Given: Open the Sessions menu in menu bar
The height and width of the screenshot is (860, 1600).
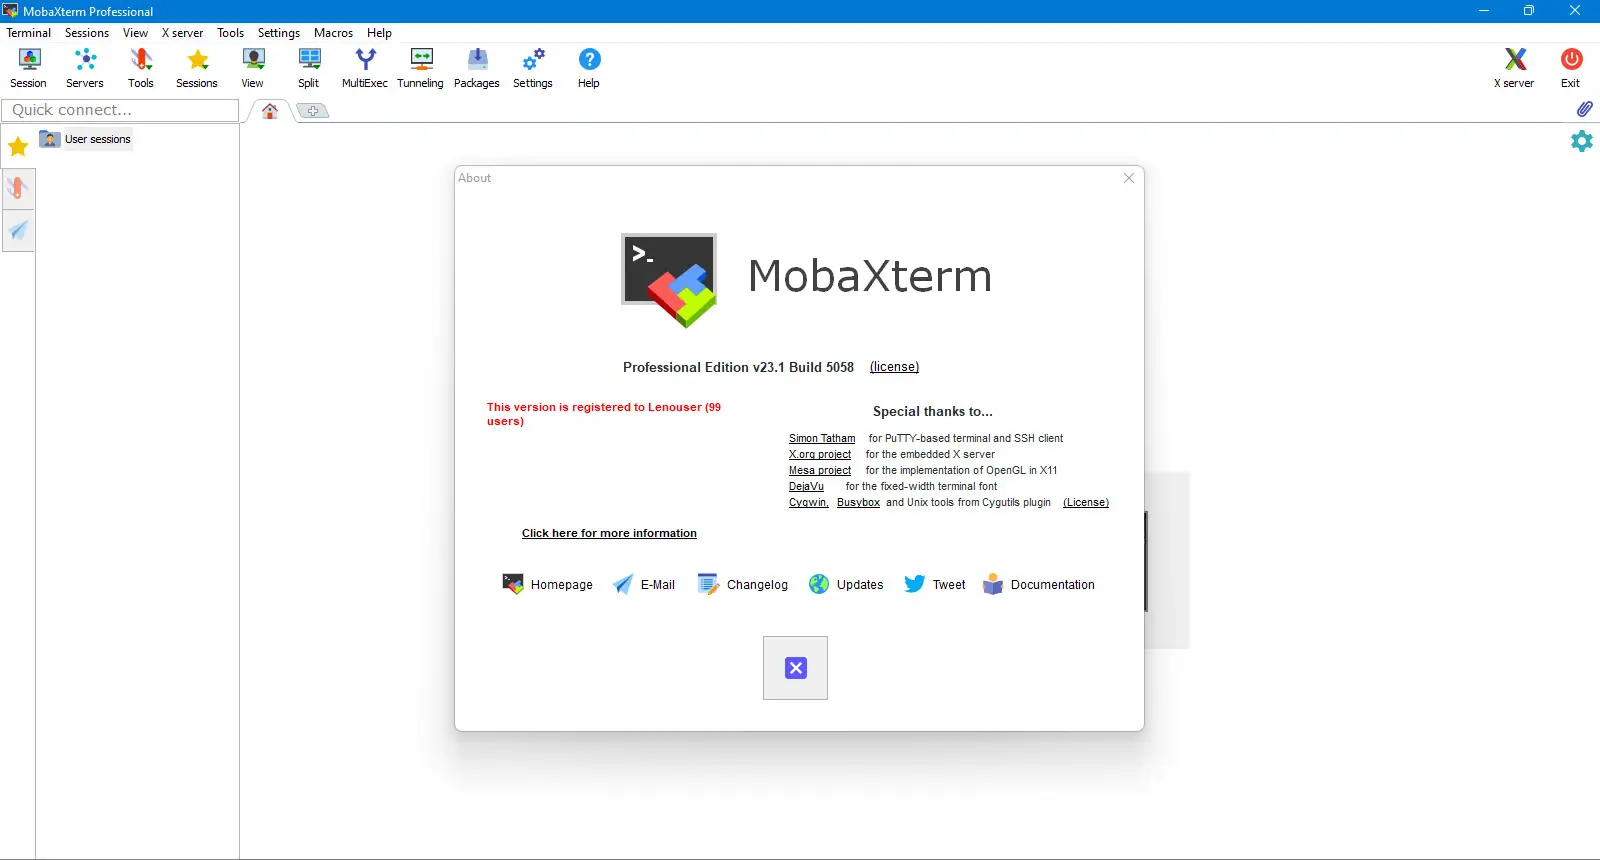Looking at the screenshot, I should 87,33.
